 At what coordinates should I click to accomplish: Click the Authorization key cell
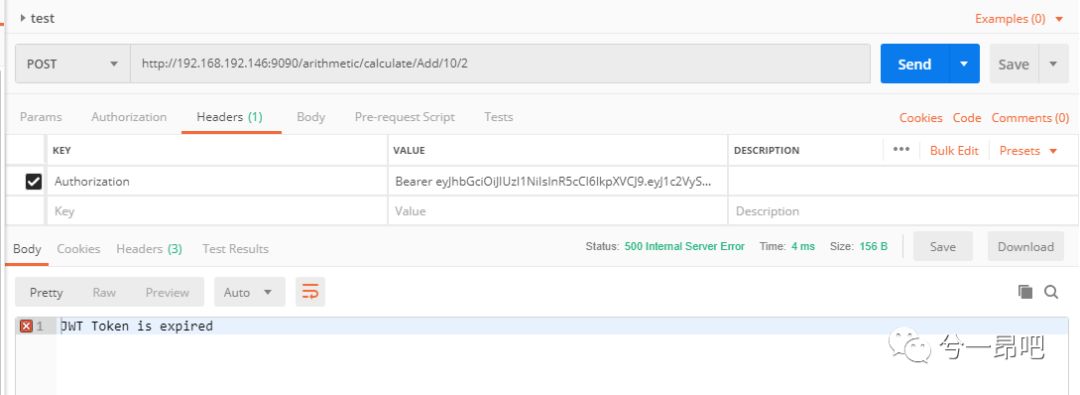point(217,181)
